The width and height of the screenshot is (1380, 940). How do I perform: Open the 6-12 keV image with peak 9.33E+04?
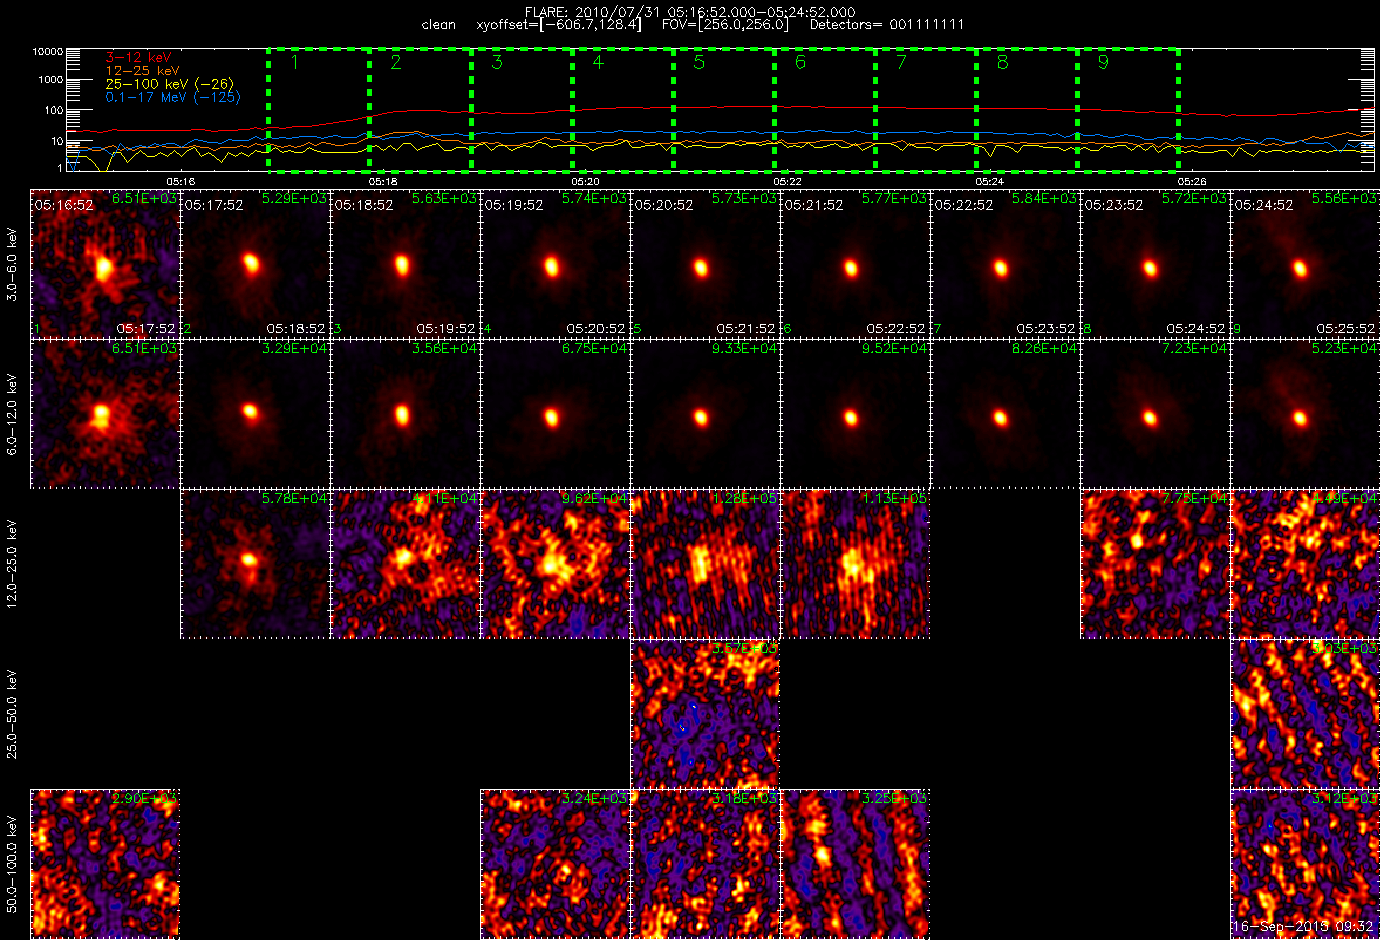(705, 414)
